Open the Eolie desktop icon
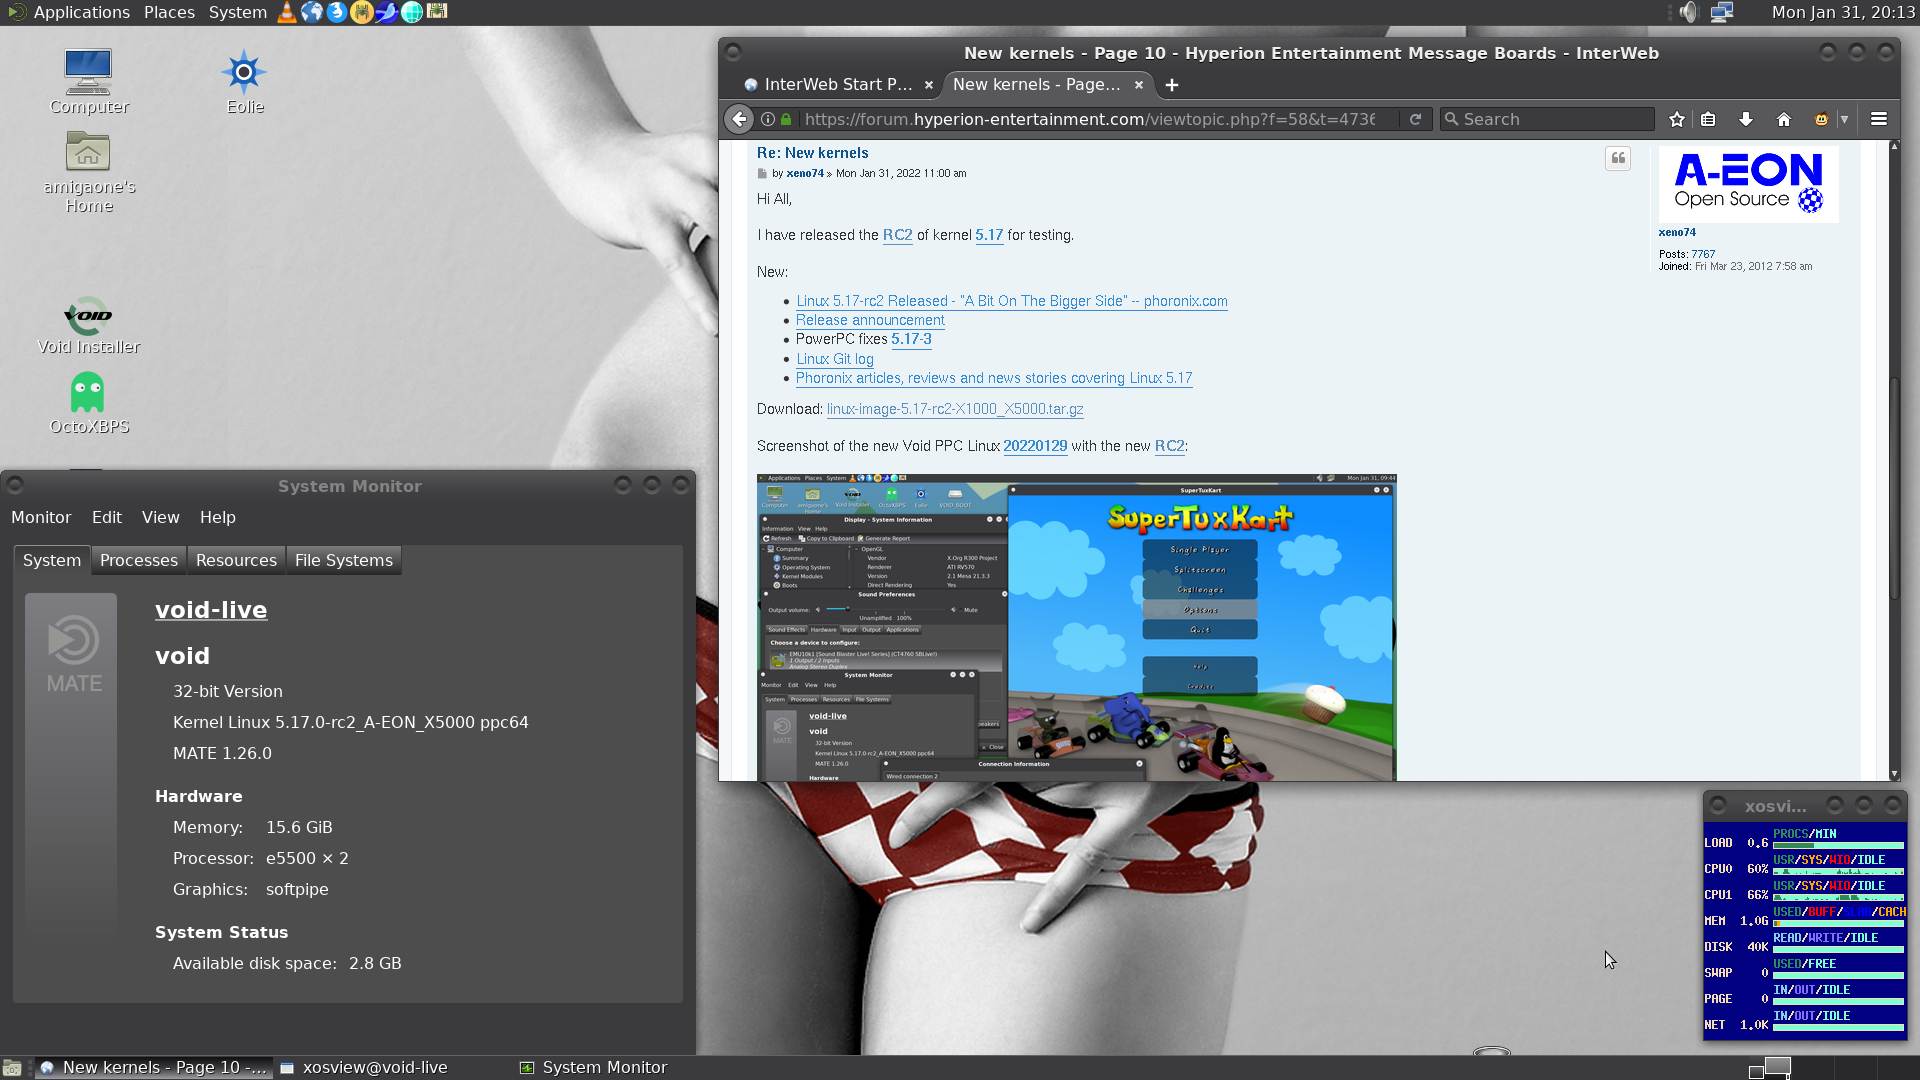The height and width of the screenshot is (1080, 1920). 244,81
